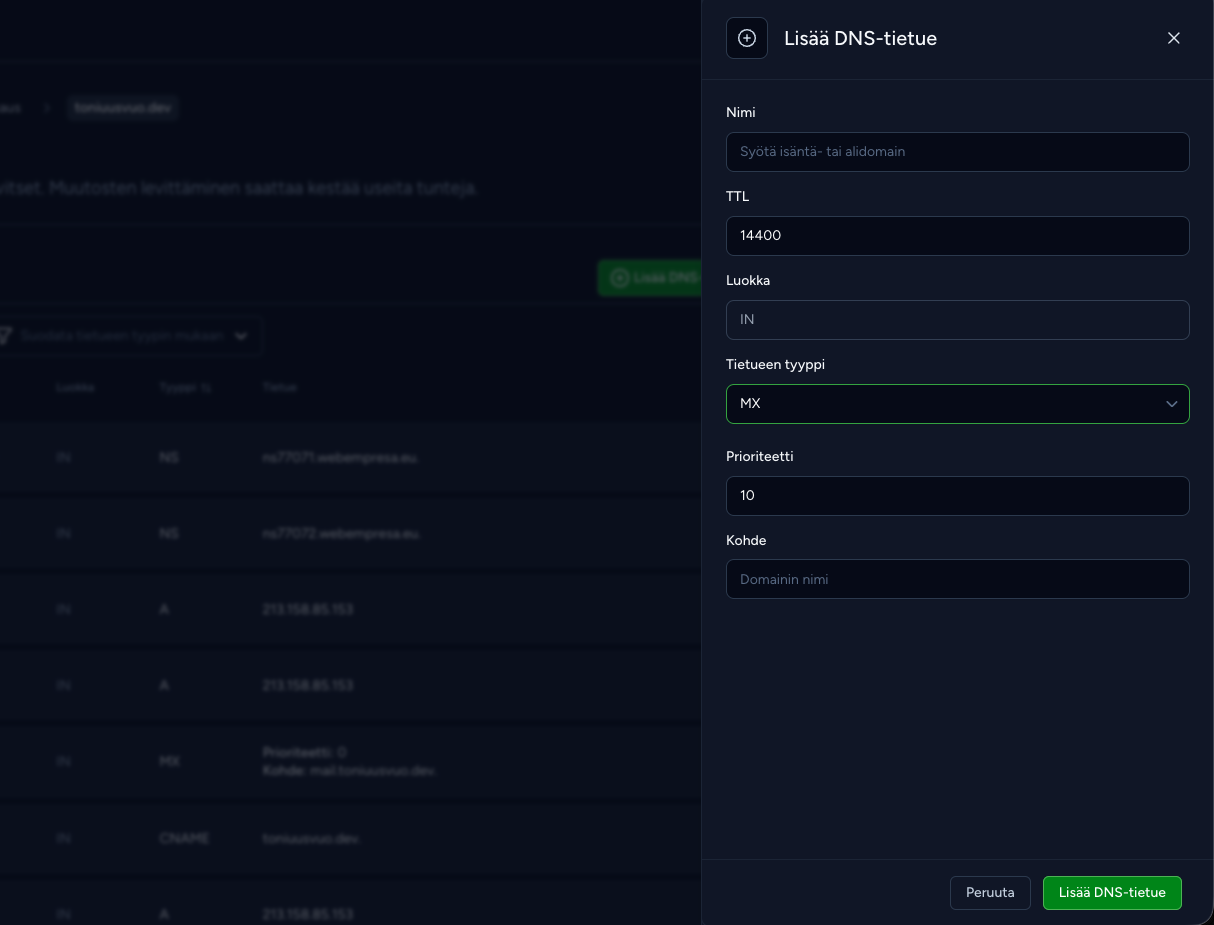Click the CNAME record type cell
1214x925 pixels.
184,838
